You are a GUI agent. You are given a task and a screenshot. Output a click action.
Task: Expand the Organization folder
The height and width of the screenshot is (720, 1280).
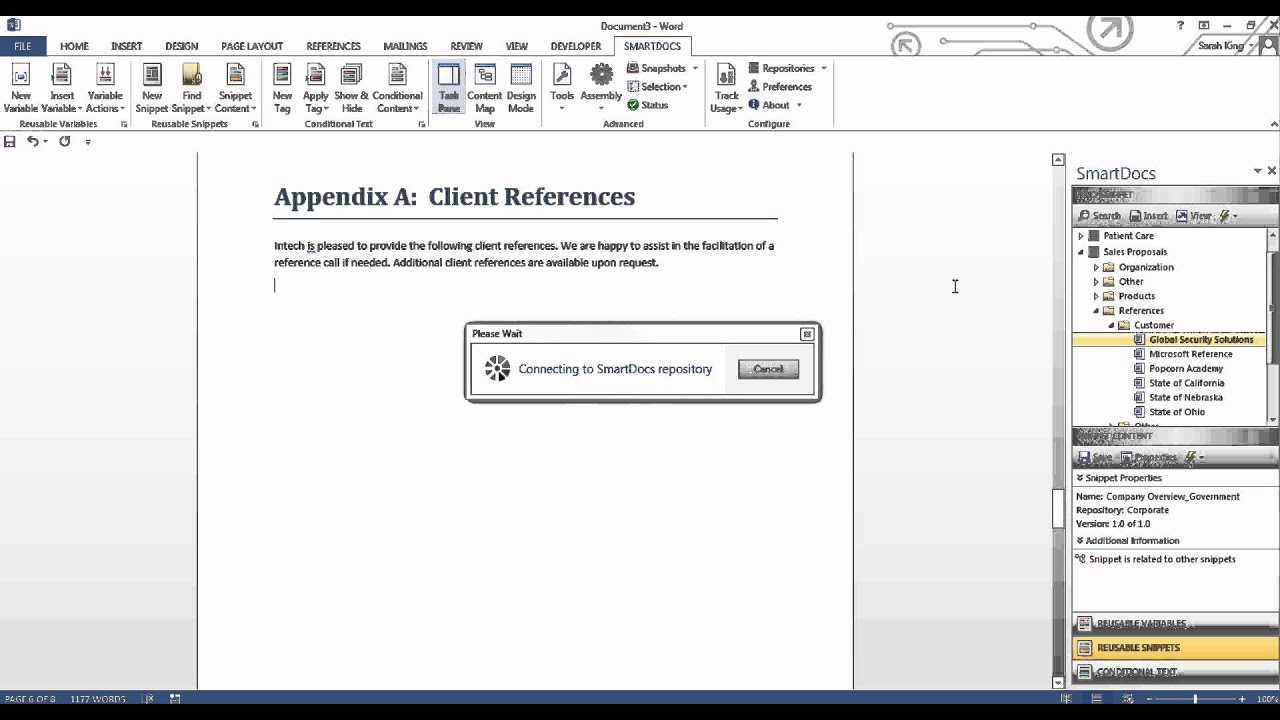(x=1096, y=267)
